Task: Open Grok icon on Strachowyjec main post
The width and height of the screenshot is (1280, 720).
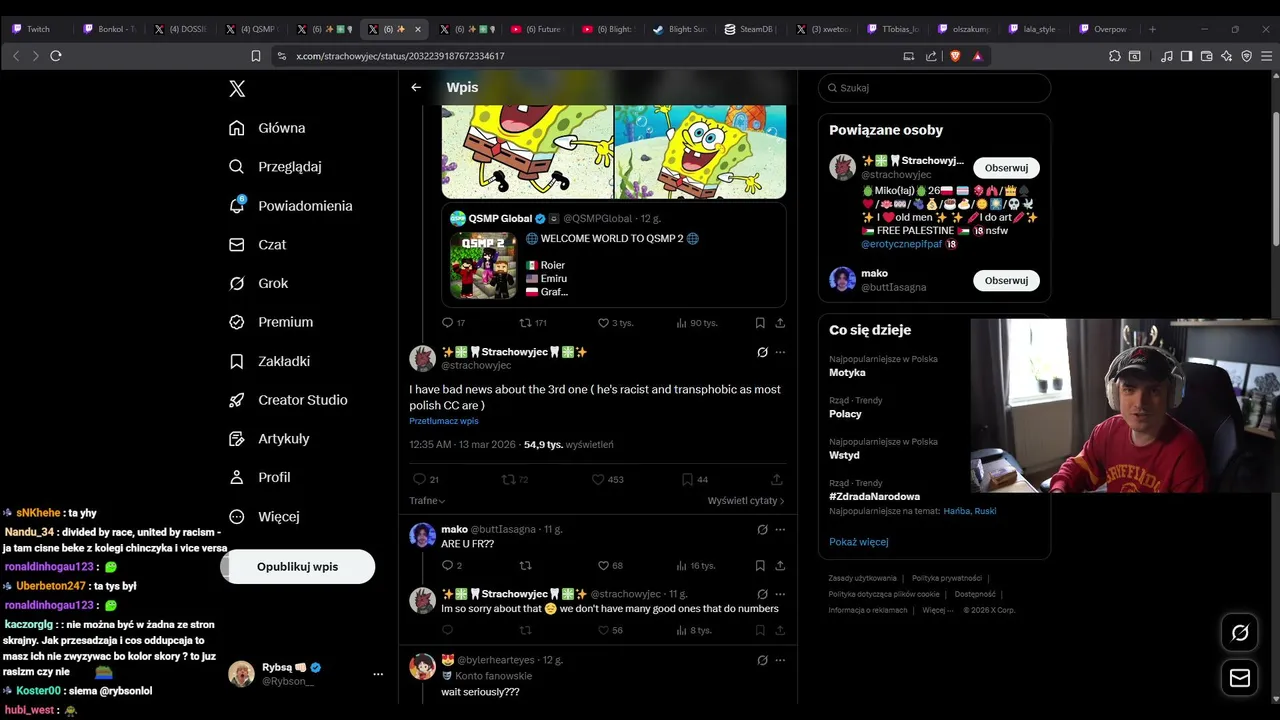Action: (762, 352)
